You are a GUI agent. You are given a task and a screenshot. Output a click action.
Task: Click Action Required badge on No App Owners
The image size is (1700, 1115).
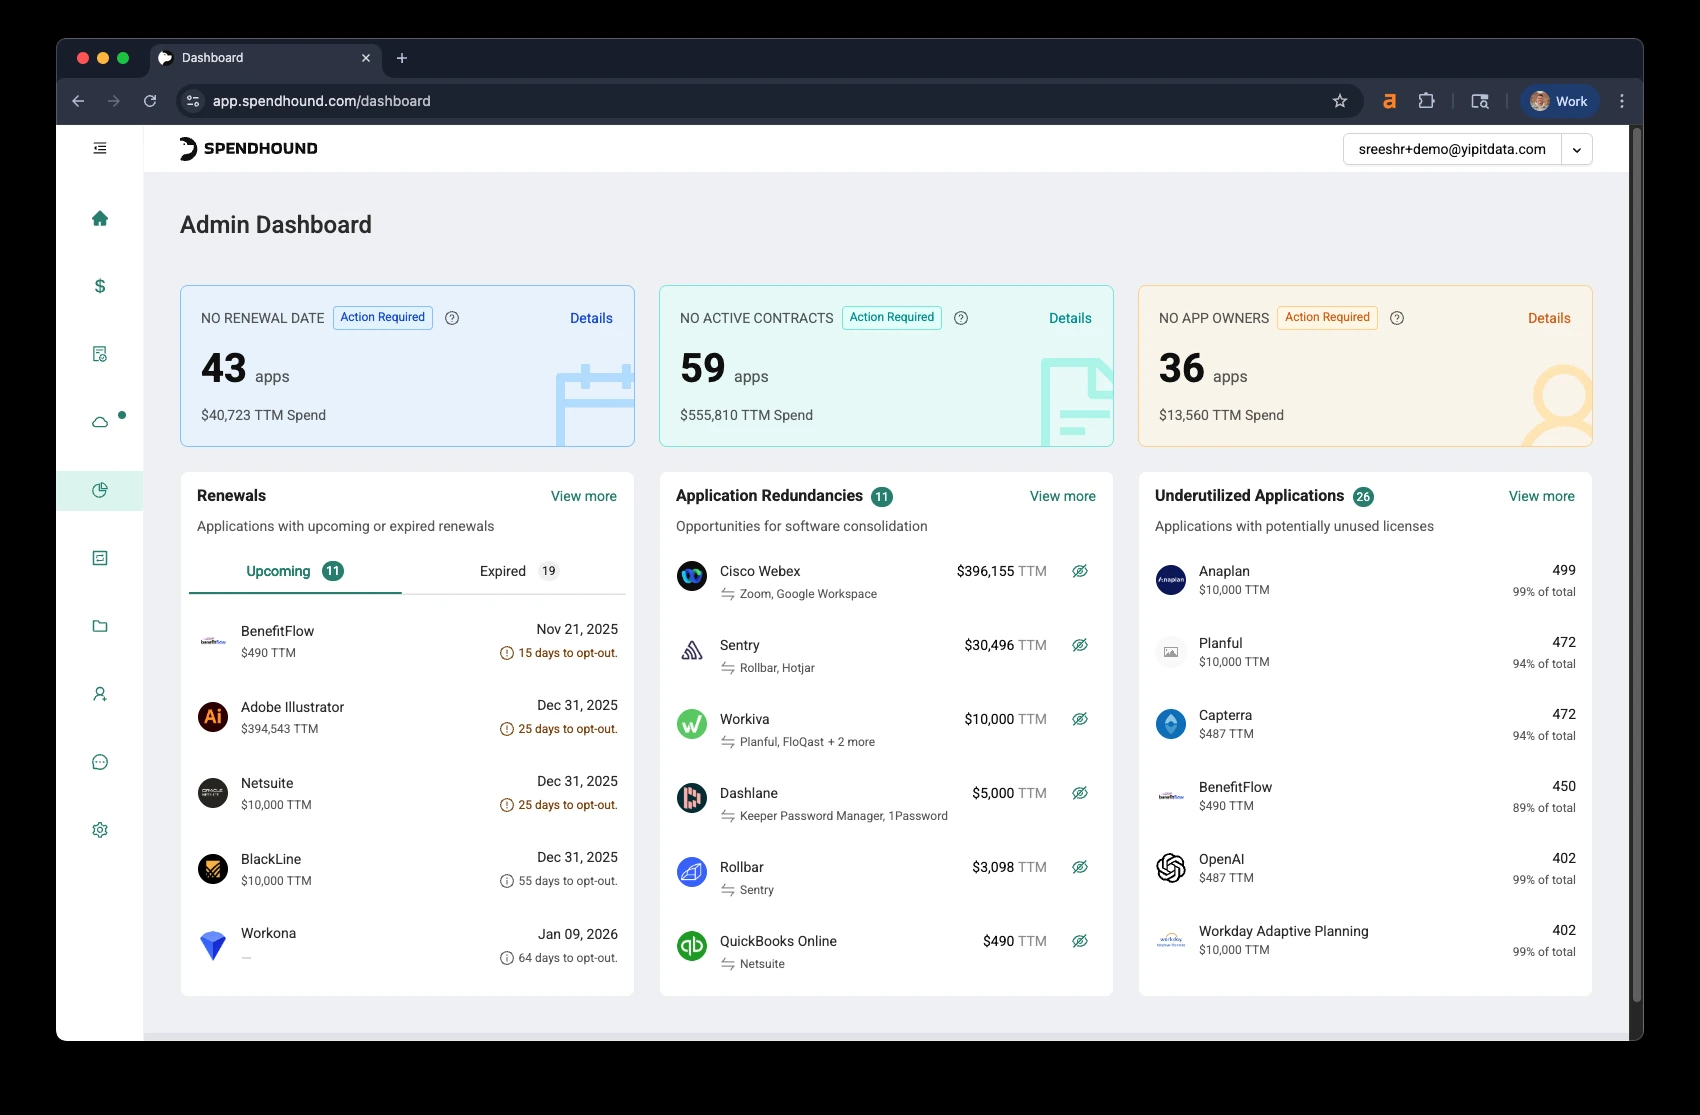pyautogui.click(x=1327, y=318)
